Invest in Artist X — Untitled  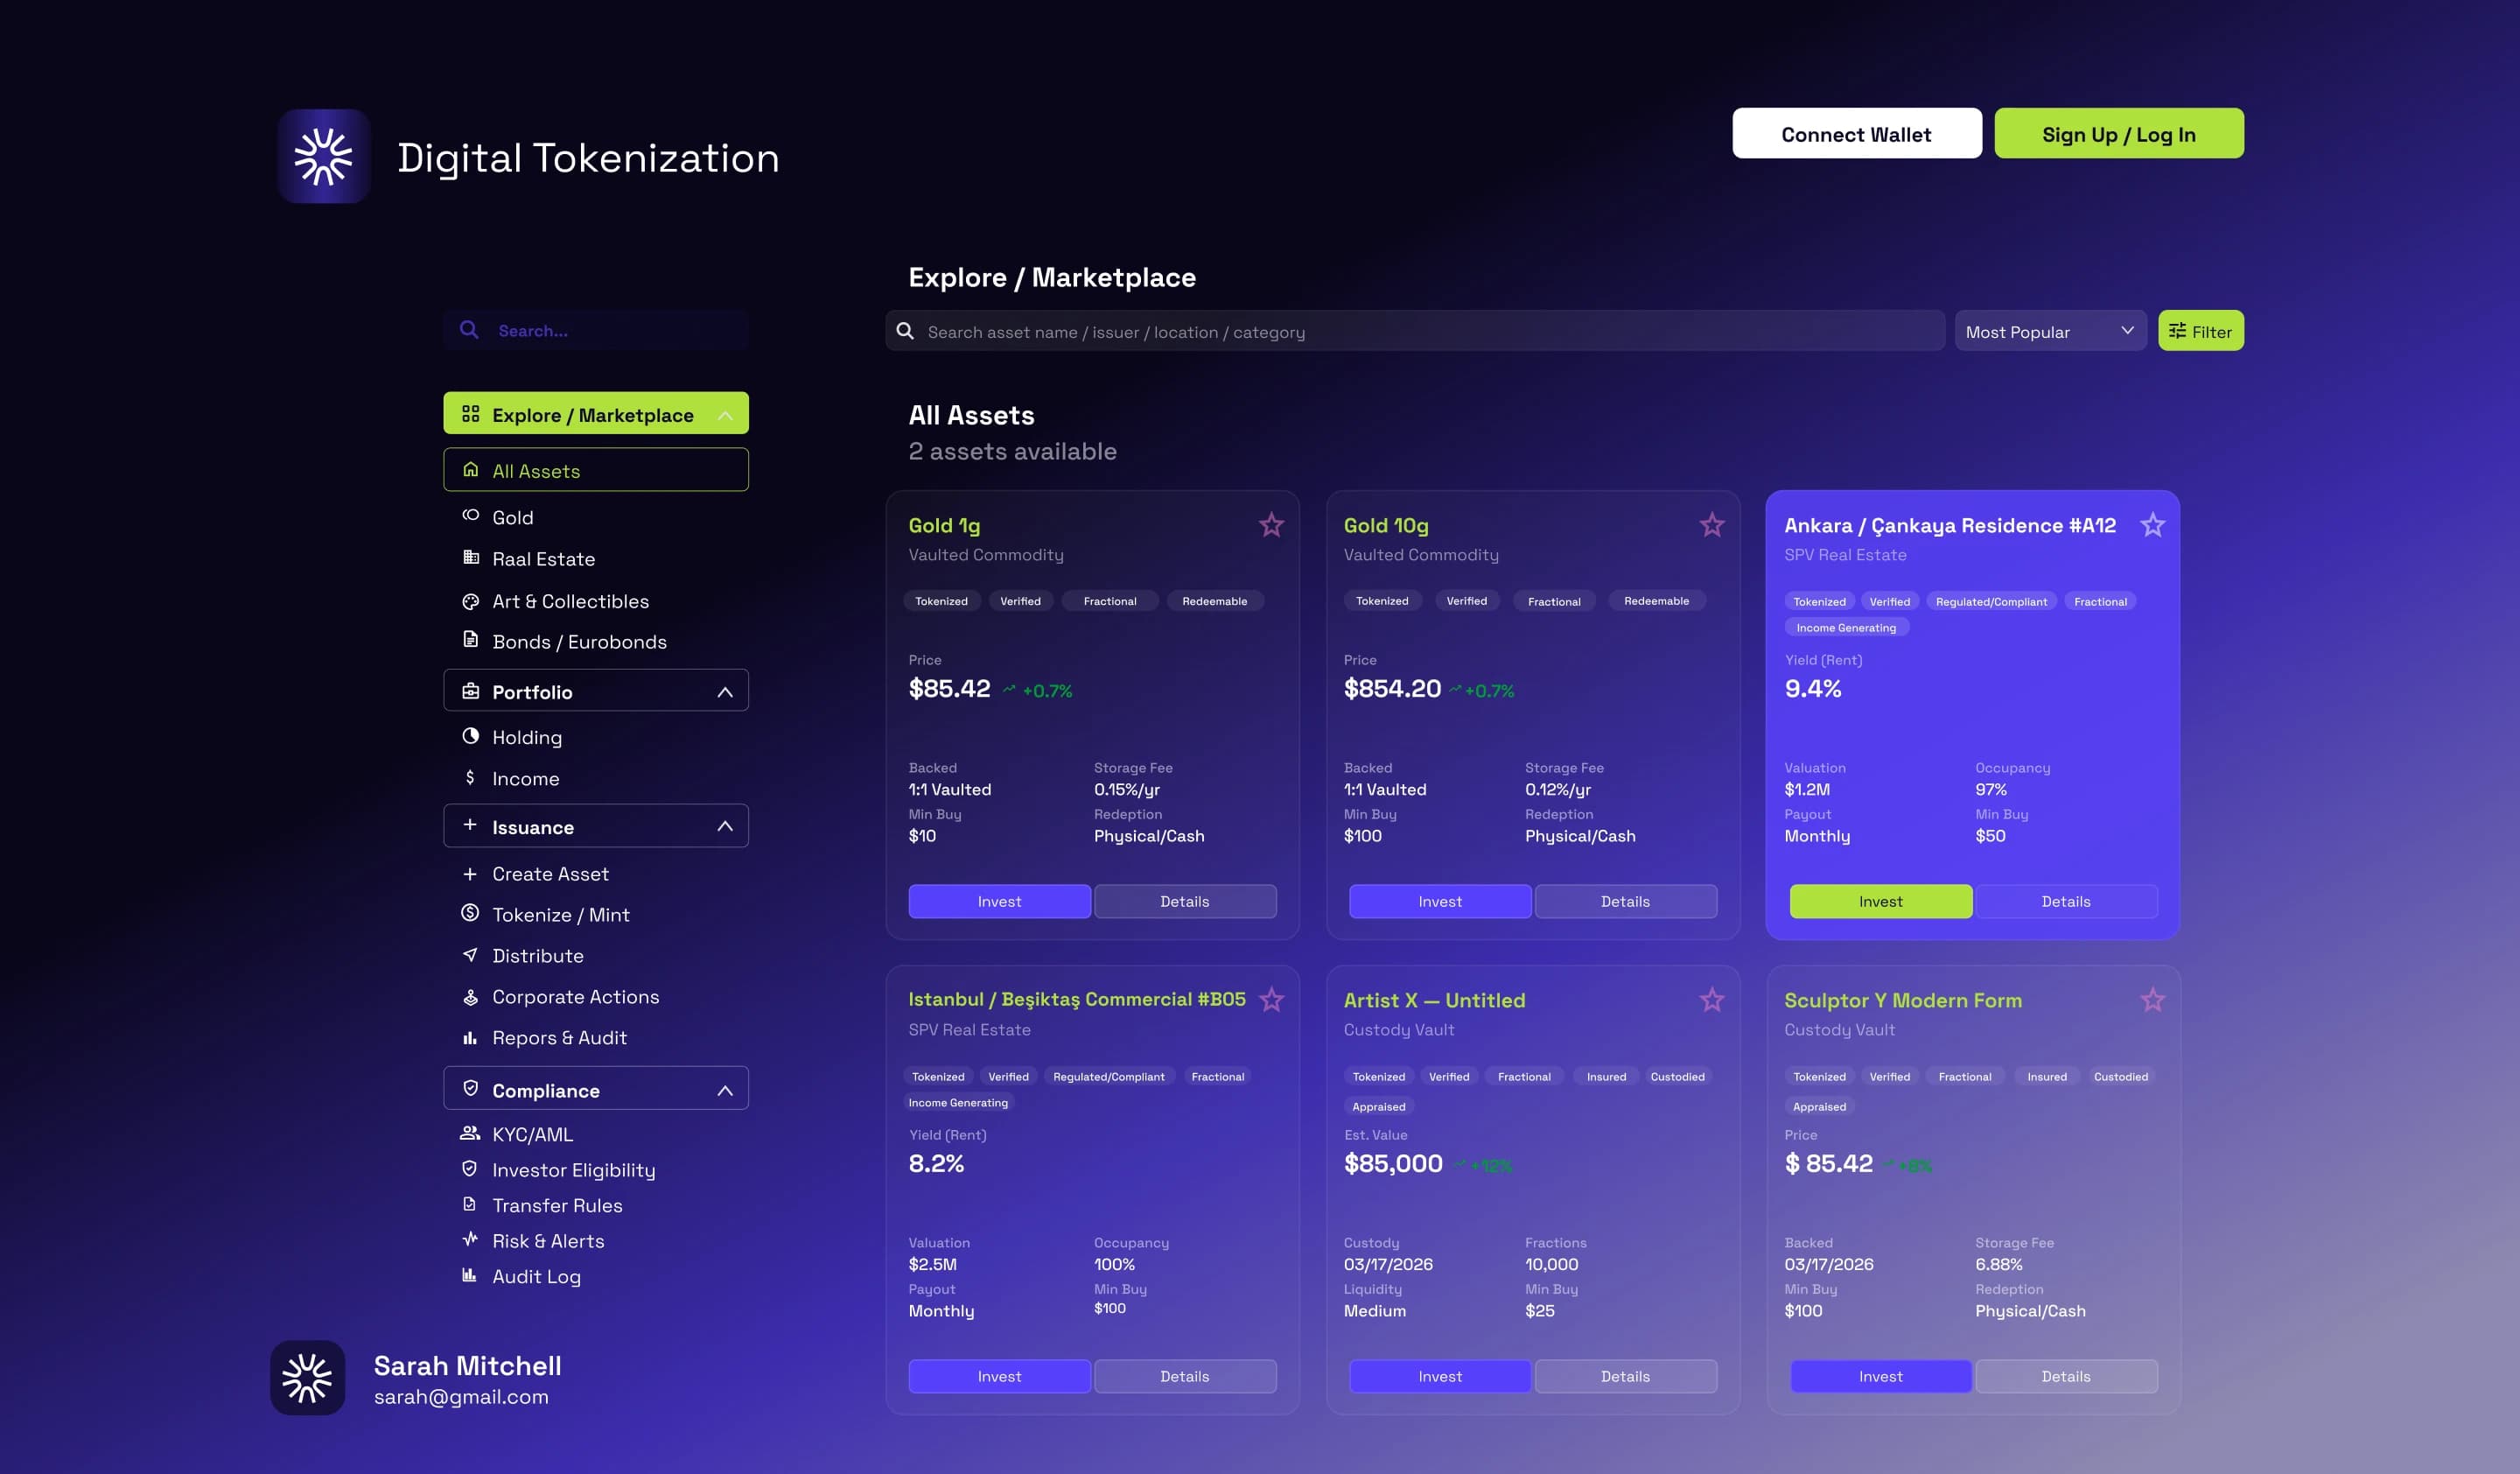point(1440,1376)
